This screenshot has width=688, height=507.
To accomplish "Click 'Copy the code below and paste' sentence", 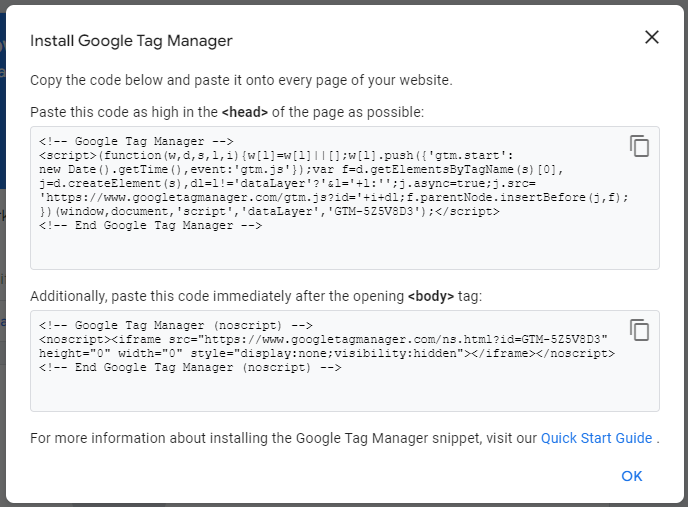I will coord(241,80).
